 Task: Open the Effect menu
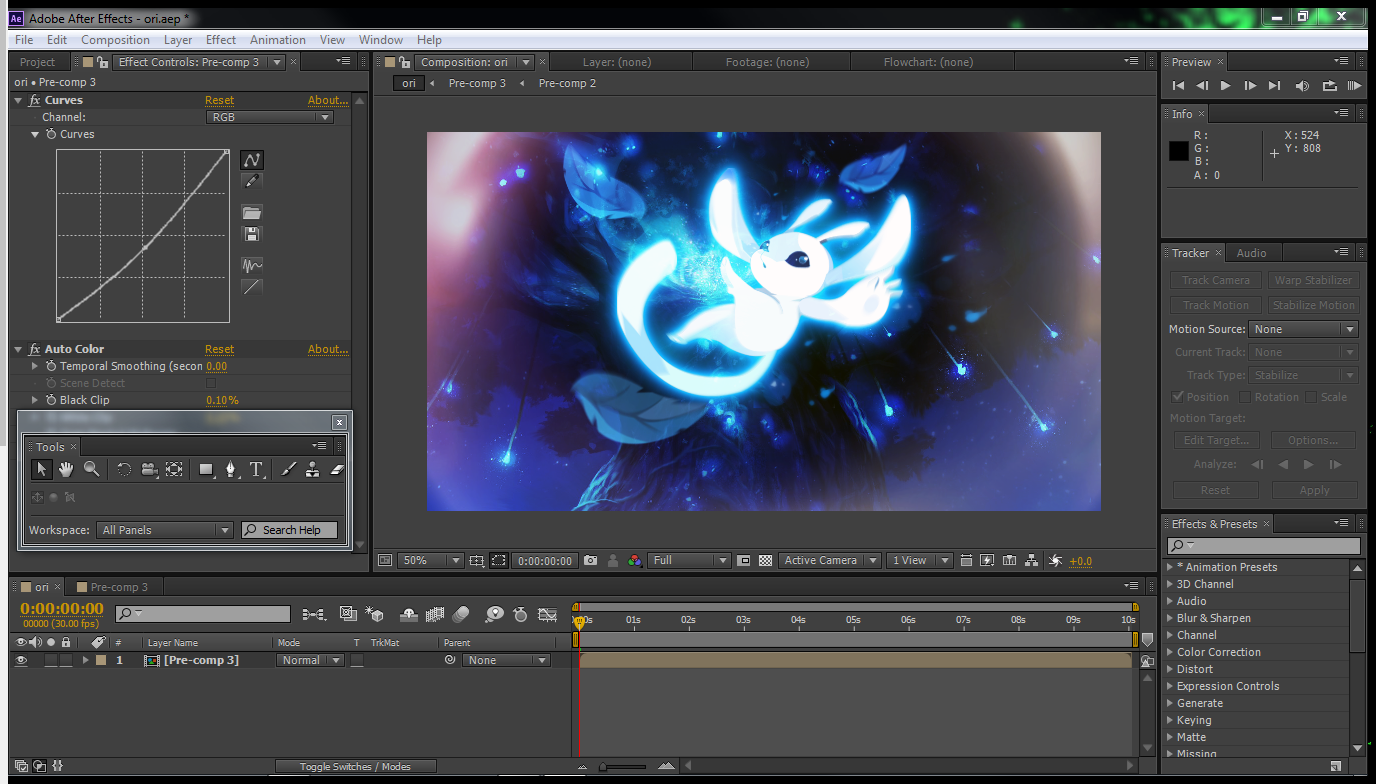[221, 40]
